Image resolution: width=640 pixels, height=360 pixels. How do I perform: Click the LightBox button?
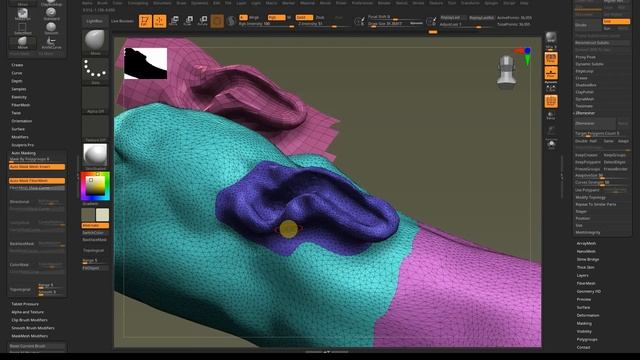(95, 21)
